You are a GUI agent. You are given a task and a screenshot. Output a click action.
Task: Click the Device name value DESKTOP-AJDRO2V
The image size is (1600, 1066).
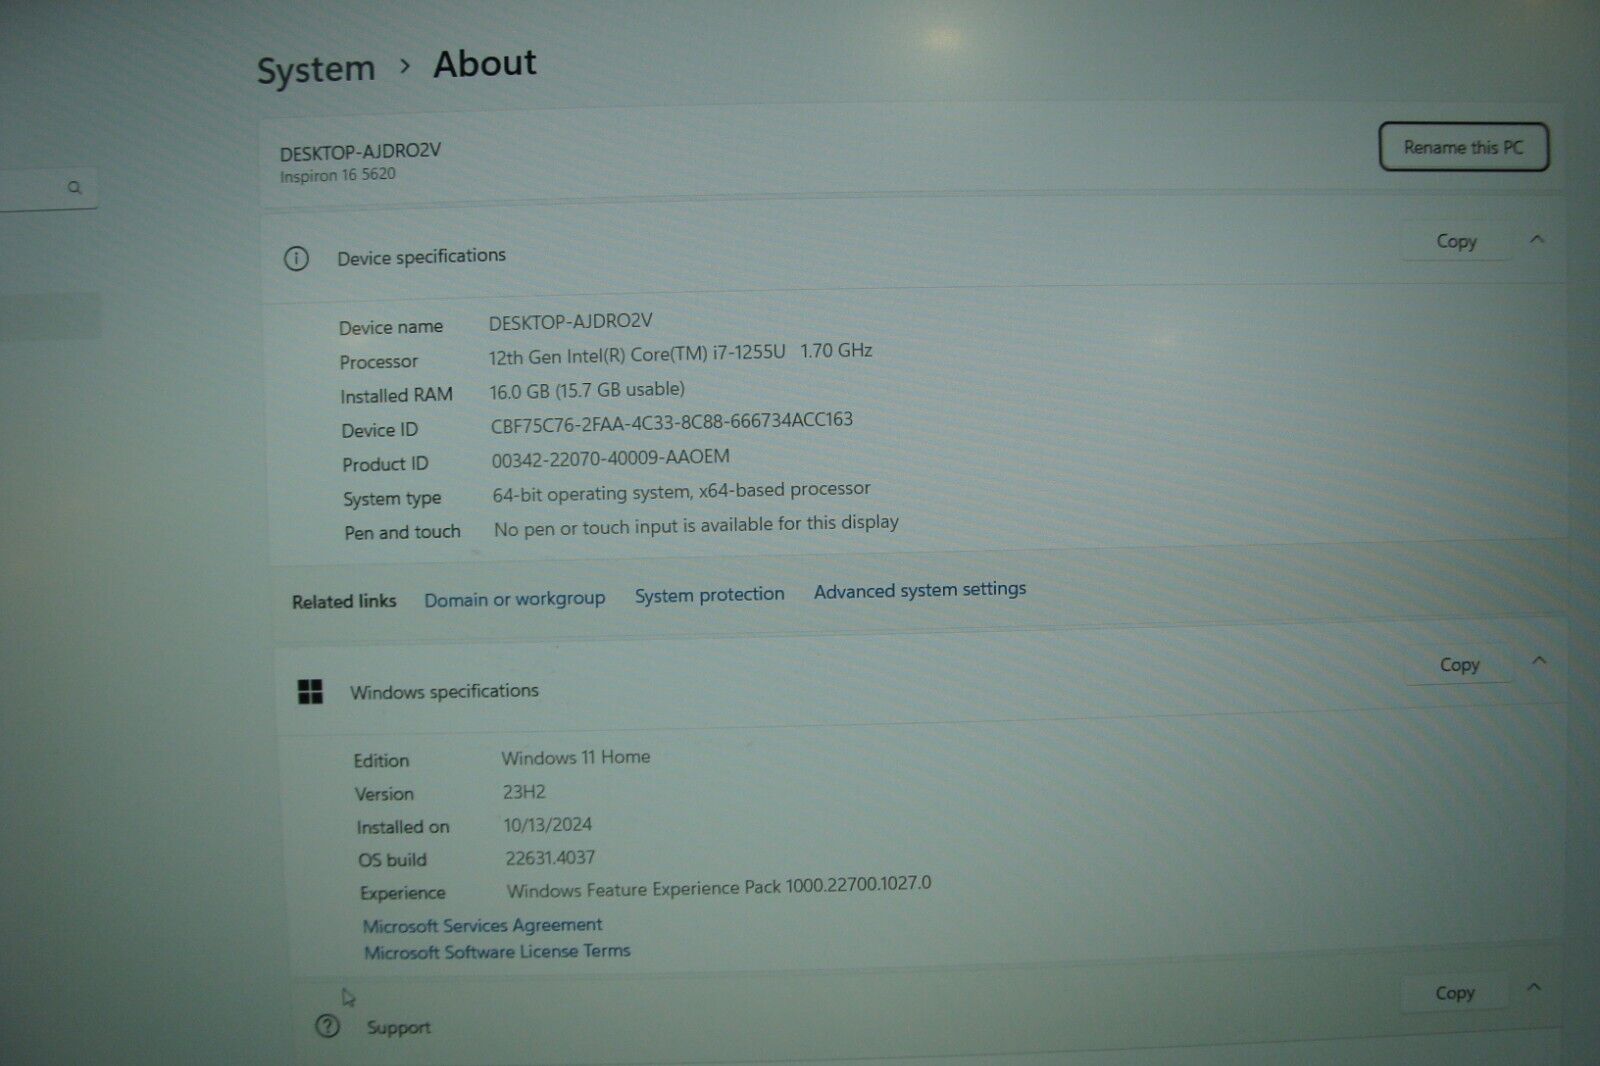click(x=570, y=322)
